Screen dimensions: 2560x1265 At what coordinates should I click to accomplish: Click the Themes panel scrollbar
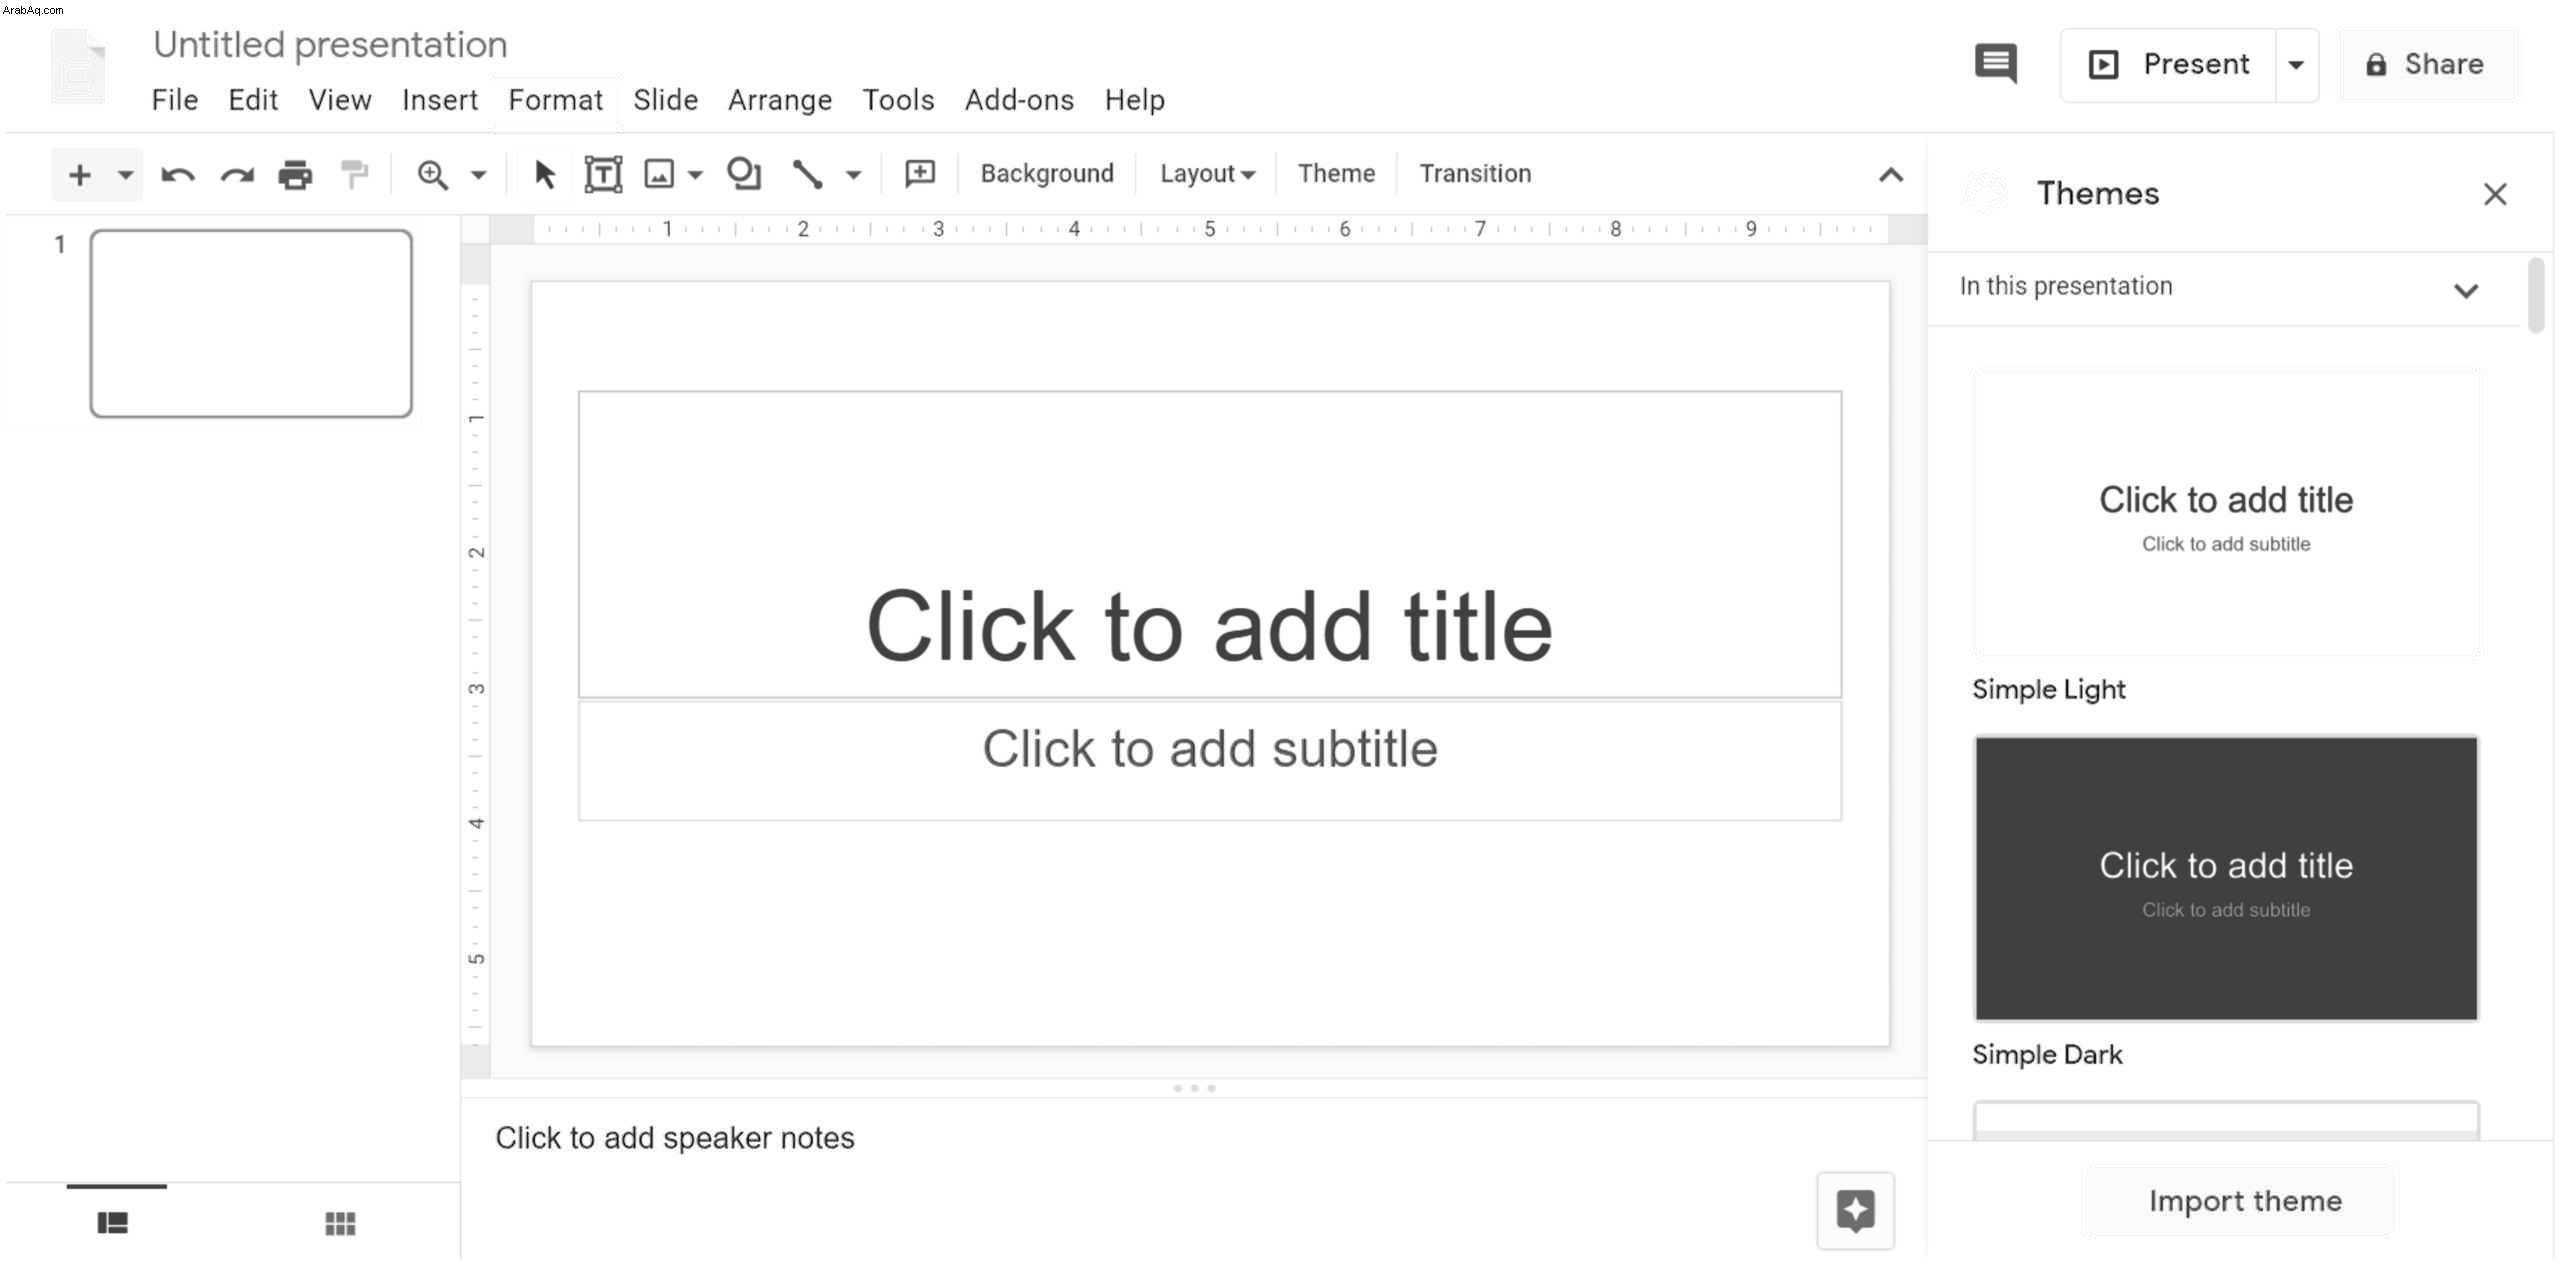point(2535,295)
